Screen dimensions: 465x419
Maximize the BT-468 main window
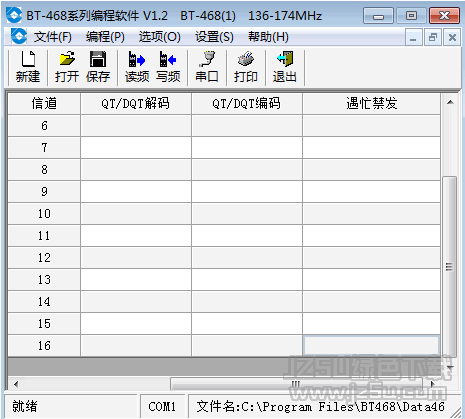(411, 16)
